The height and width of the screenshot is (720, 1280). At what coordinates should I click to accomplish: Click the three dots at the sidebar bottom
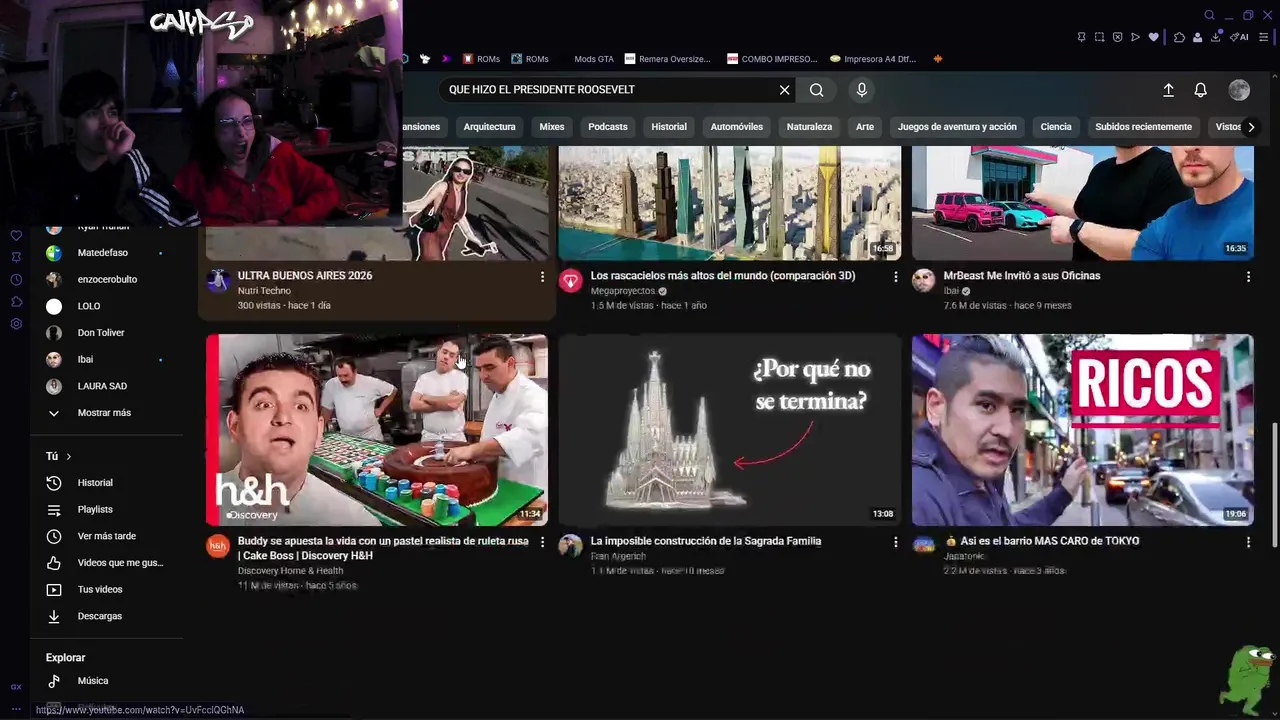click(16, 708)
